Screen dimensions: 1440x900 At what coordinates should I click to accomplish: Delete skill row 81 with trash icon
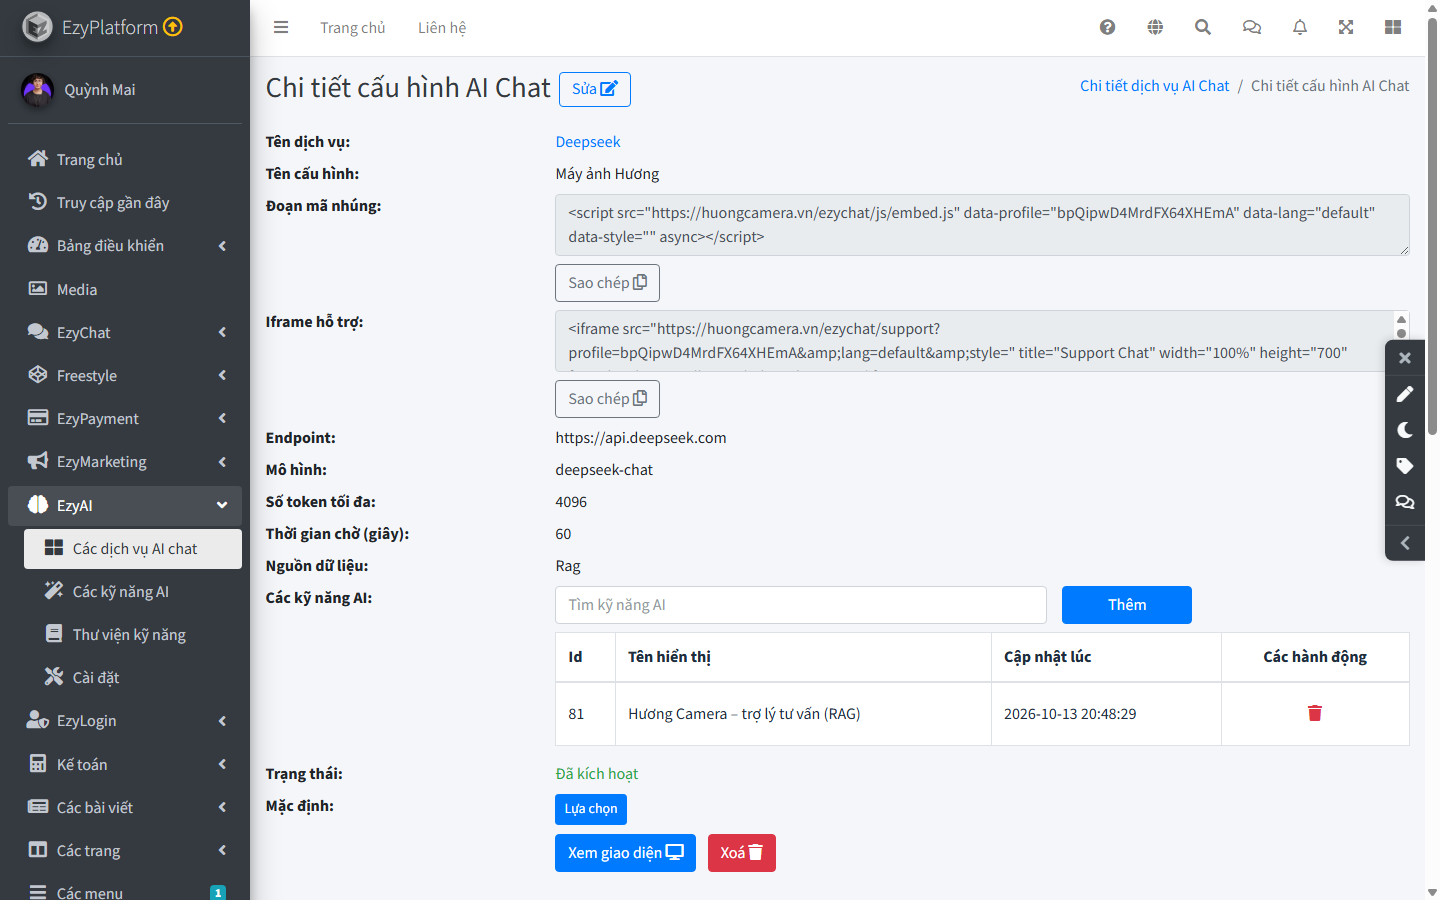pos(1315,713)
